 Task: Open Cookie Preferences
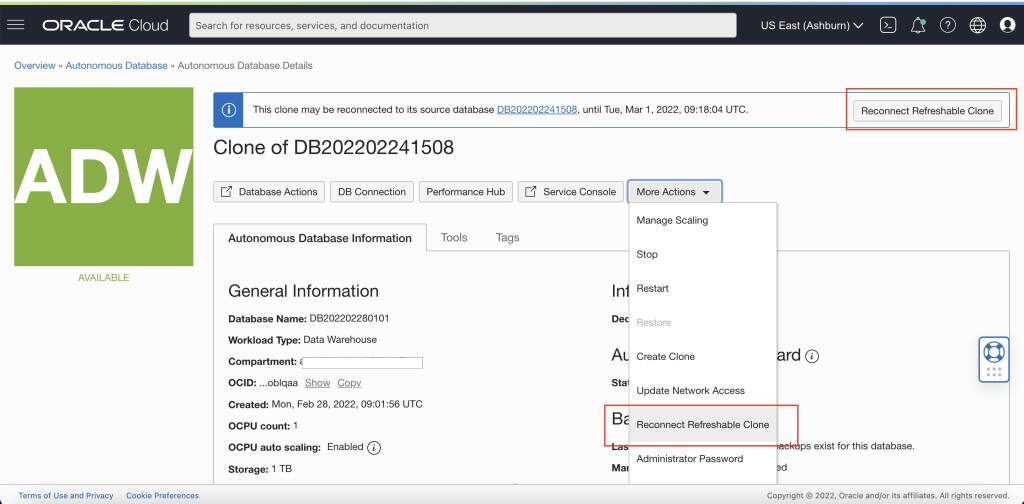163,496
